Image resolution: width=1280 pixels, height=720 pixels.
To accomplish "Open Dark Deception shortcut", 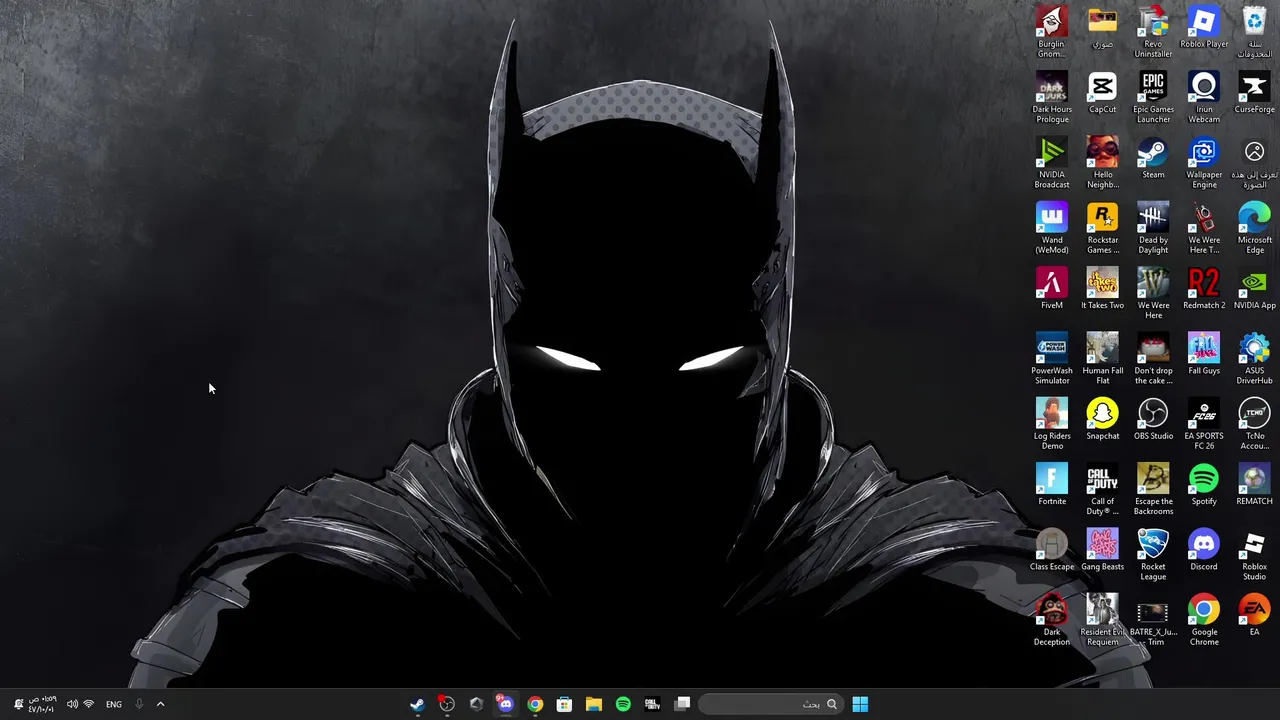I will point(1052,620).
